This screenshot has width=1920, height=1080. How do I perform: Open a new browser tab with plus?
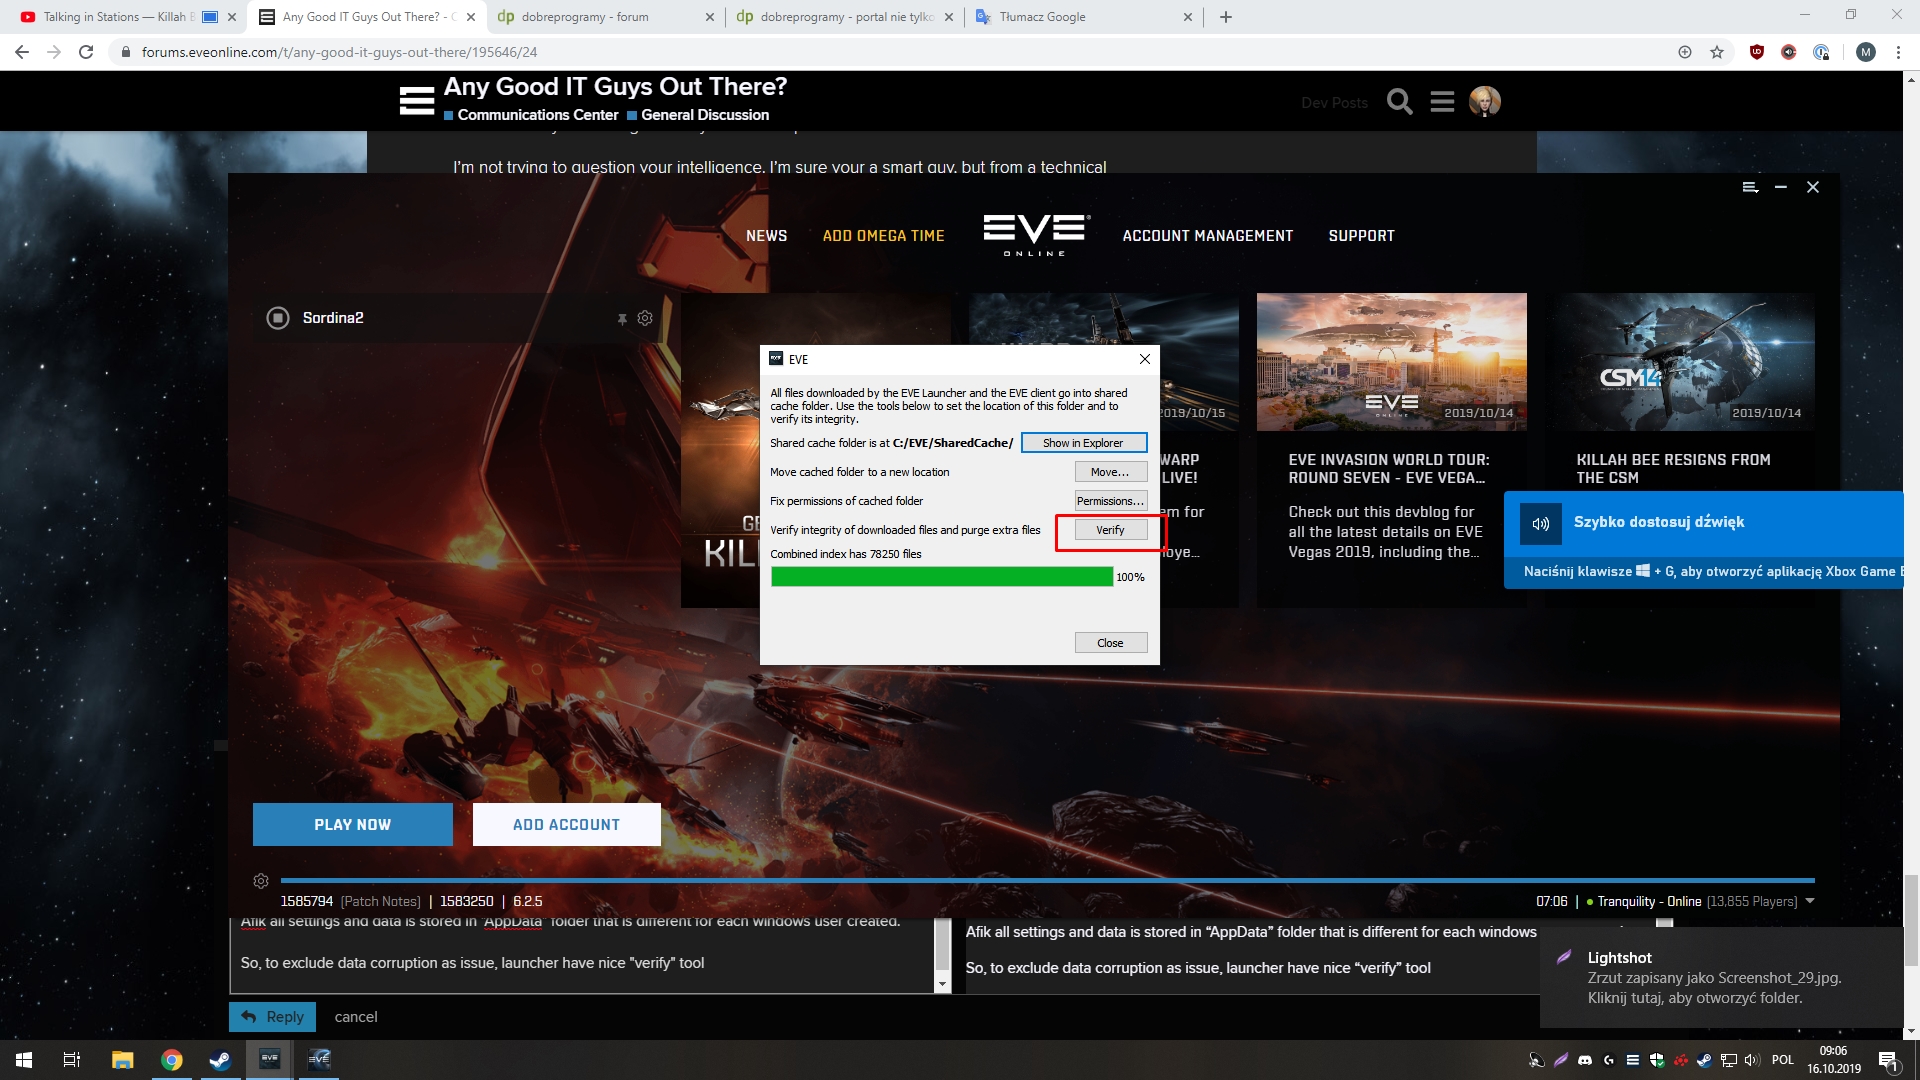(x=1226, y=17)
